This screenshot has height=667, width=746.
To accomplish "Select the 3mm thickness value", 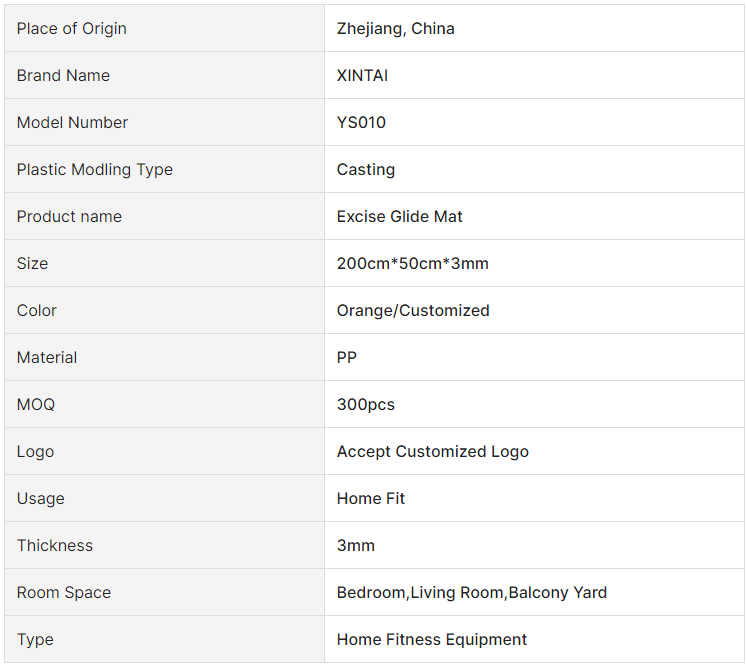I will 355,545.
